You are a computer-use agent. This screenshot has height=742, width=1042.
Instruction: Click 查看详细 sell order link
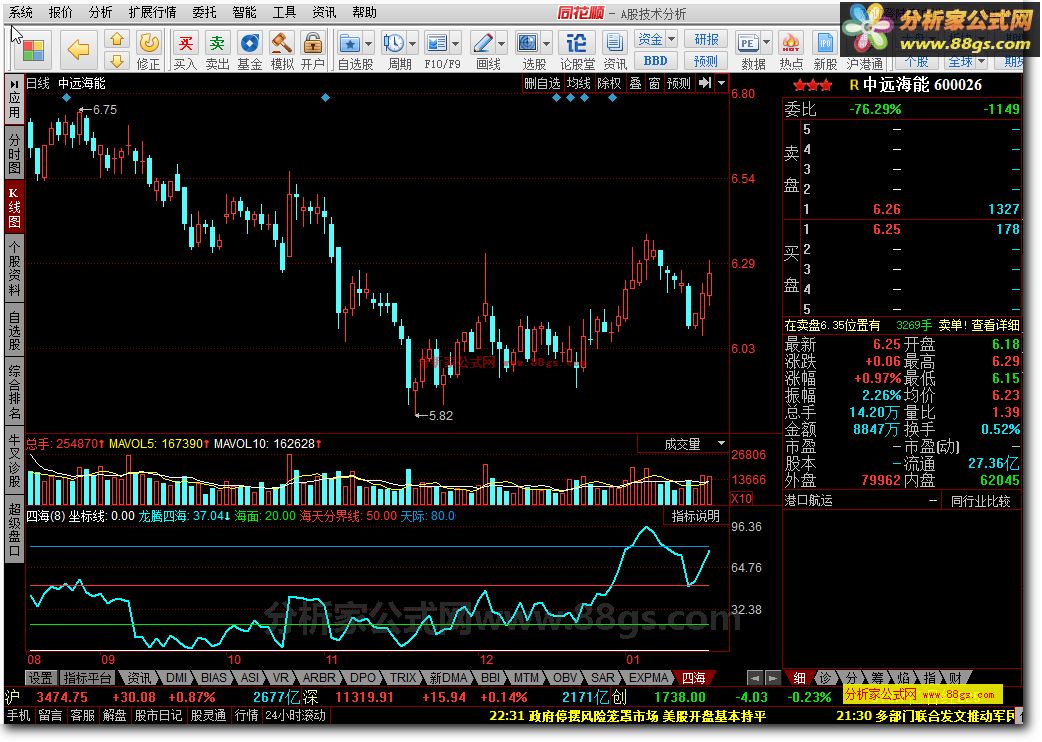(x=995, y=325)
